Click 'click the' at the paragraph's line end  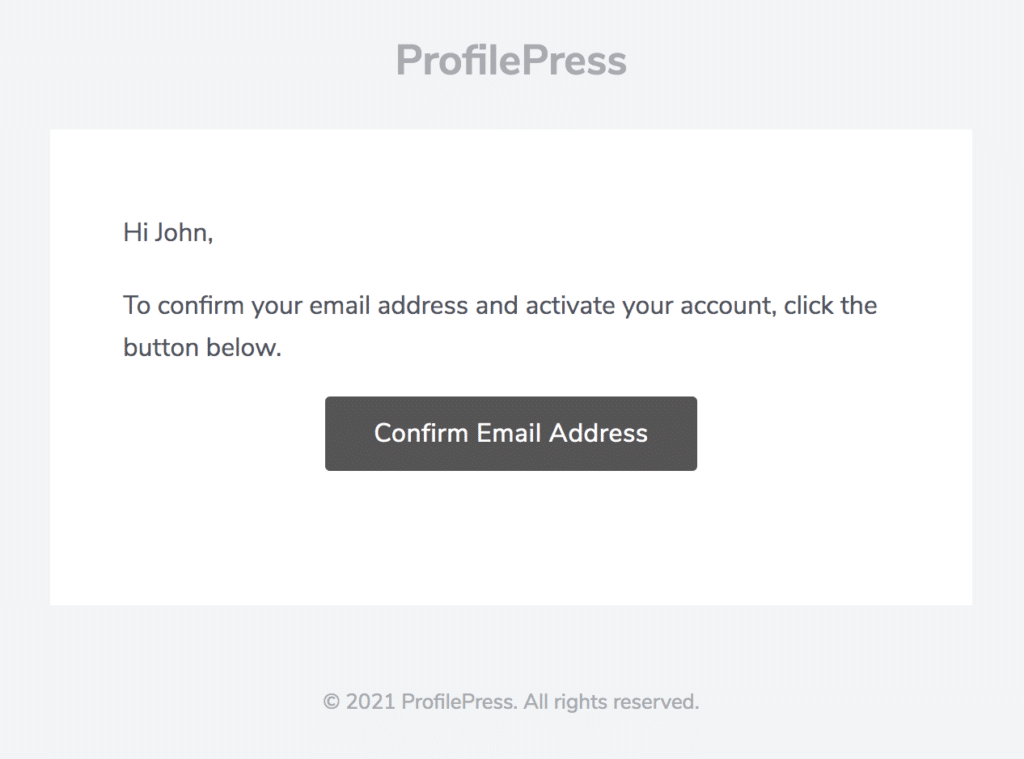click(830, 306)
